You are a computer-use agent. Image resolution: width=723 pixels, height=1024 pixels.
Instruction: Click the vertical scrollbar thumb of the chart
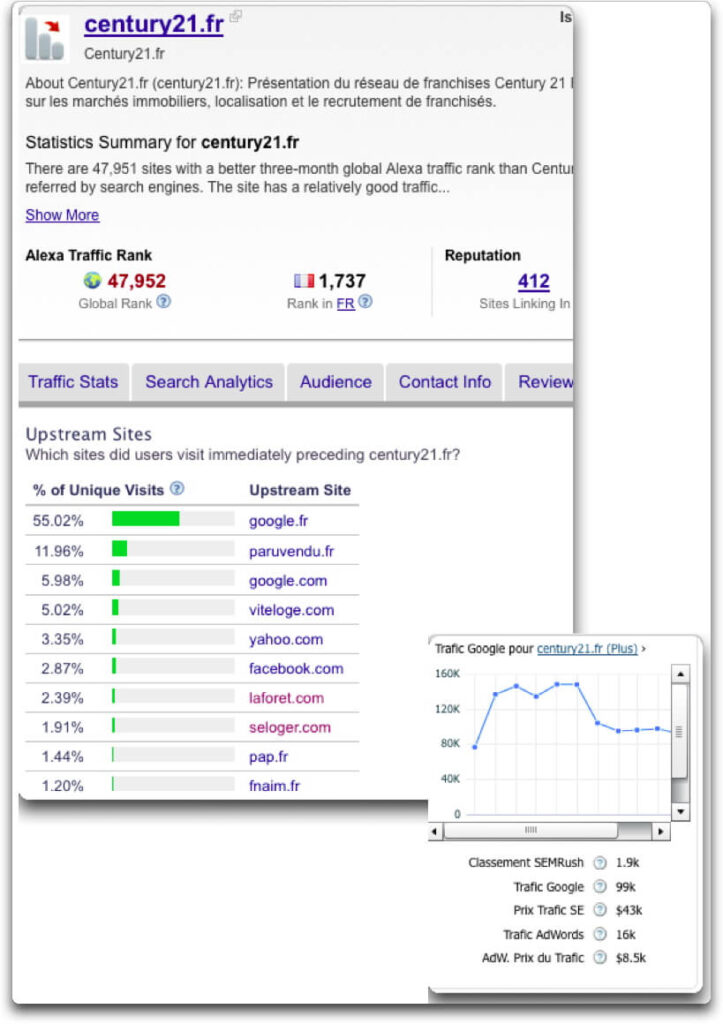pyautogui.click(x=680, y=731)
